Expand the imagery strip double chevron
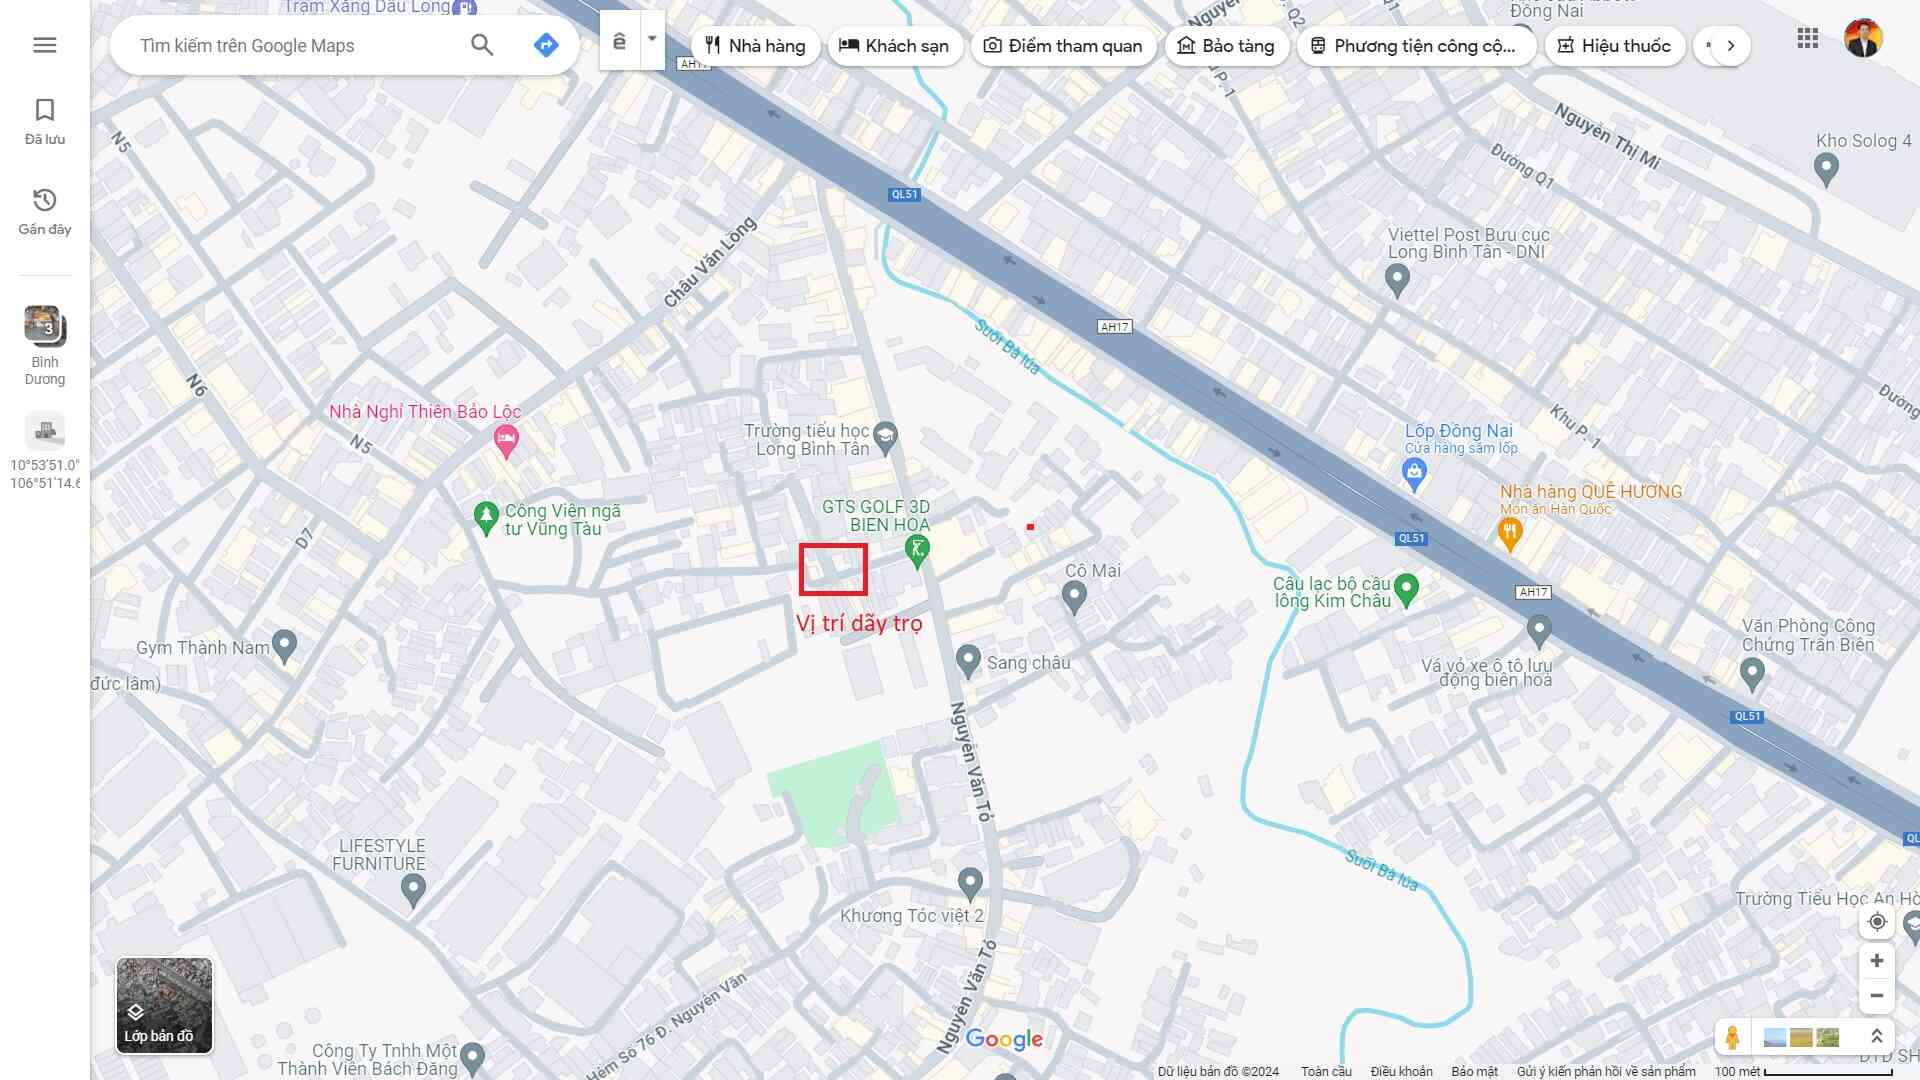Viewport: 1920px width, 1080px height. [1877, 1037]
